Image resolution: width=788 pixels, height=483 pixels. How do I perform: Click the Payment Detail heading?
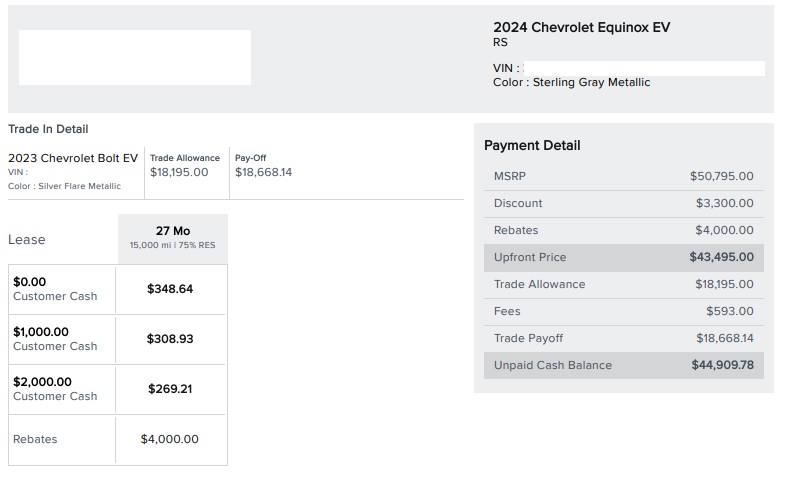532,146
